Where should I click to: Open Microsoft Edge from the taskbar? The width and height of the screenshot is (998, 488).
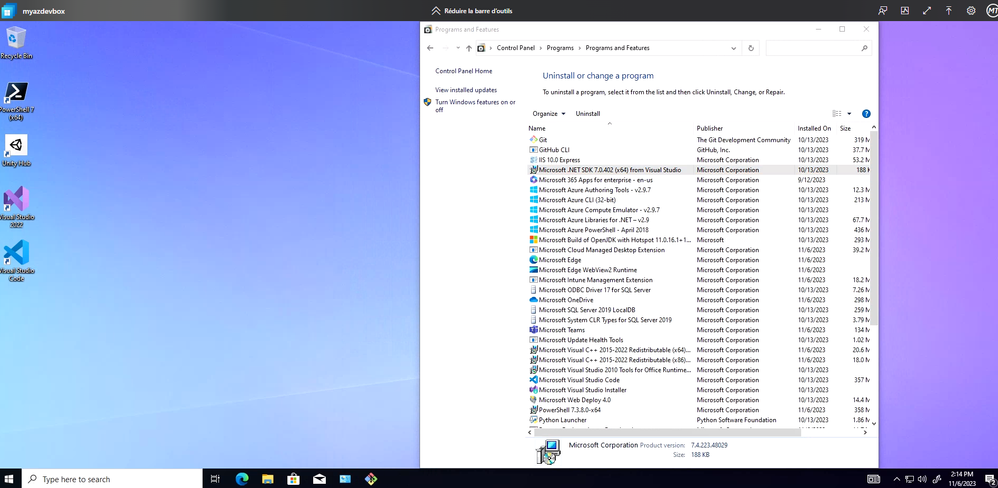click(241, 478)
